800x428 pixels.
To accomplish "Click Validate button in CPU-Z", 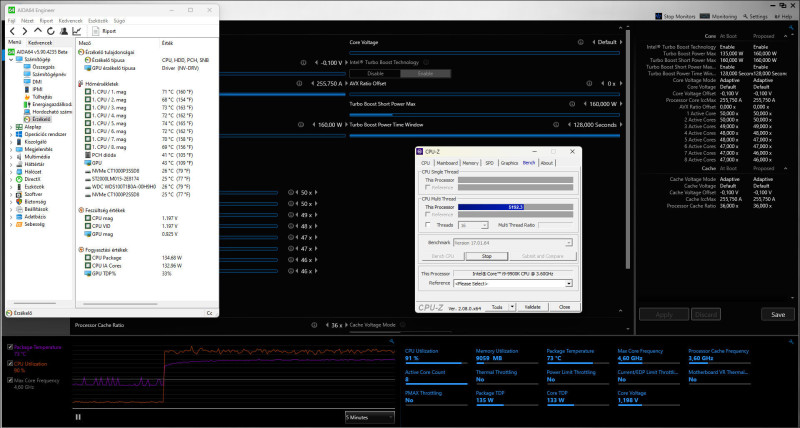I will [x=533, y=307].
